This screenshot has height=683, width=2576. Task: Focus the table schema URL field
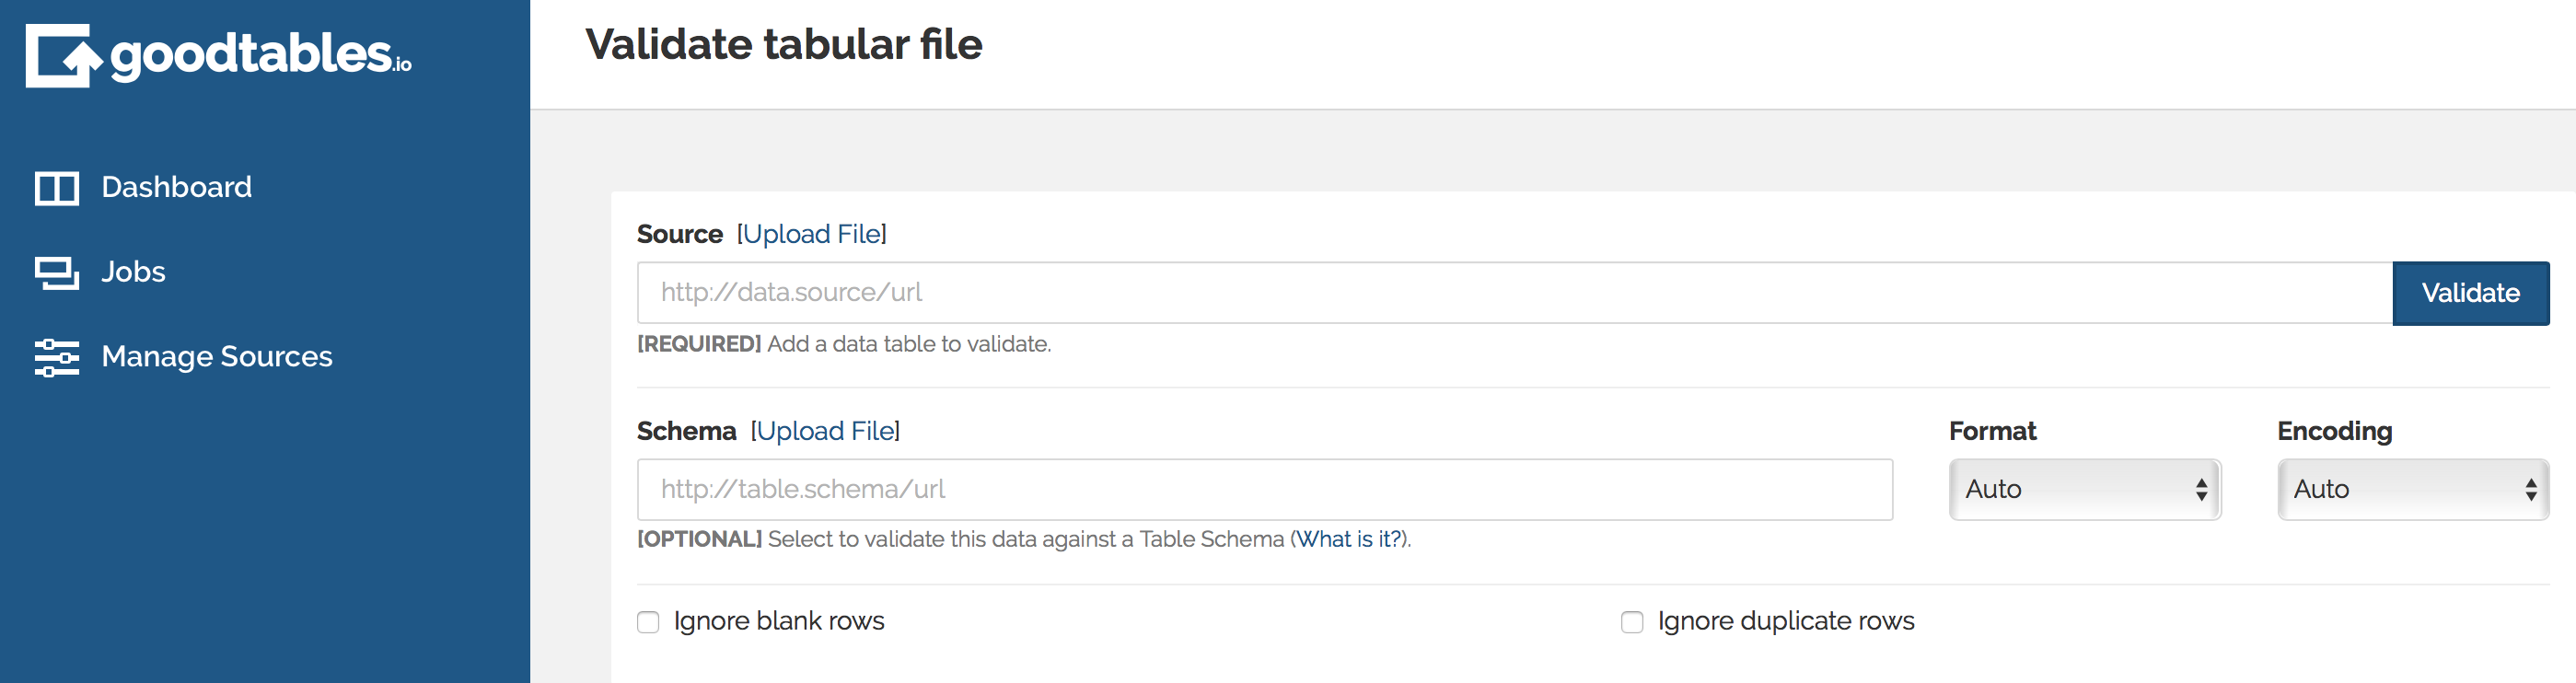[x=1265, y=489]
